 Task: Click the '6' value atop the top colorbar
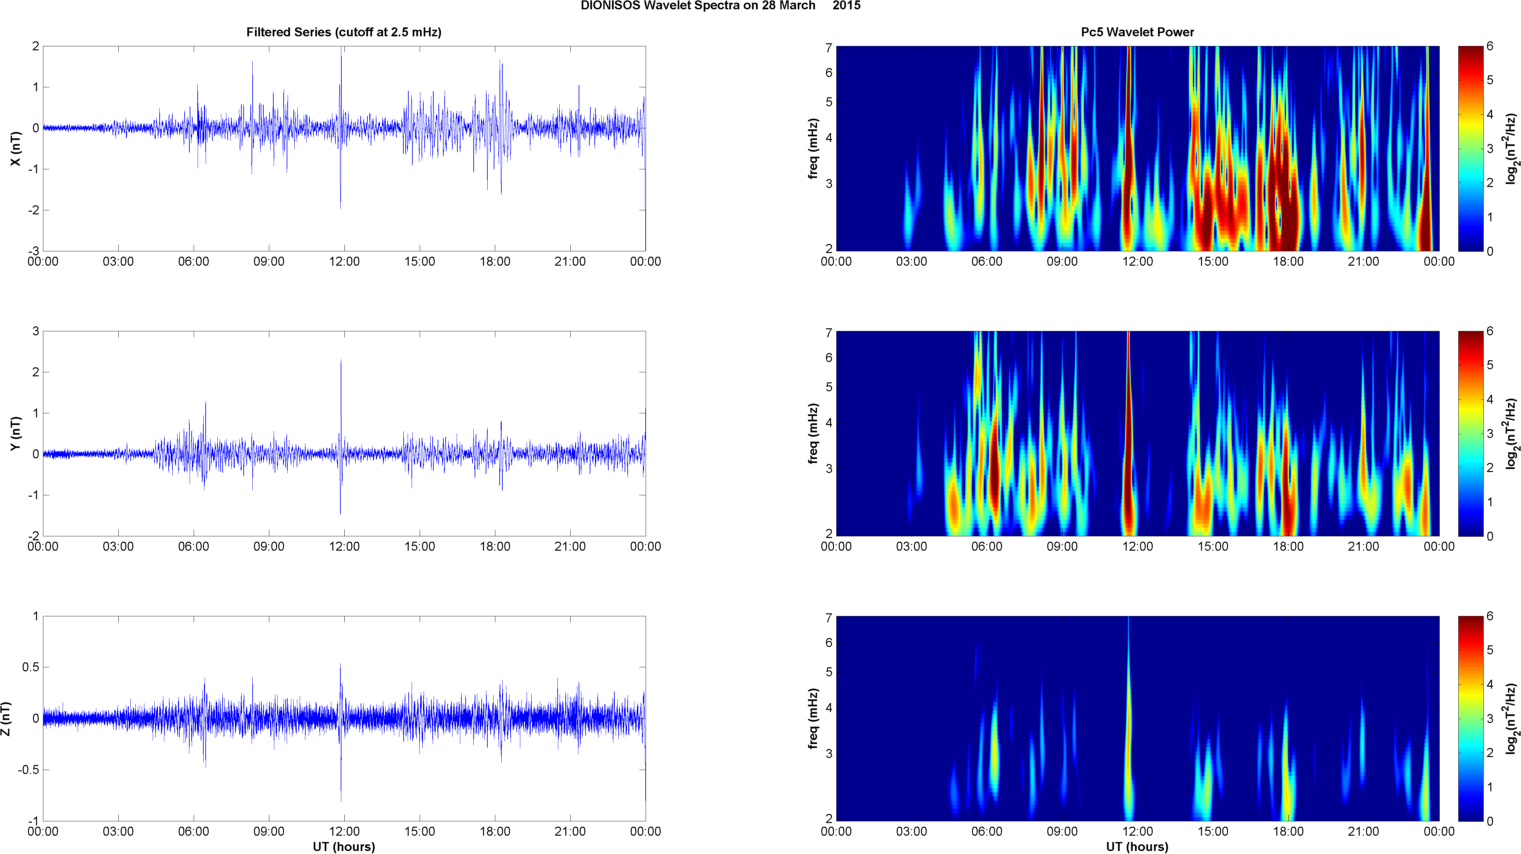point(1490,47)
